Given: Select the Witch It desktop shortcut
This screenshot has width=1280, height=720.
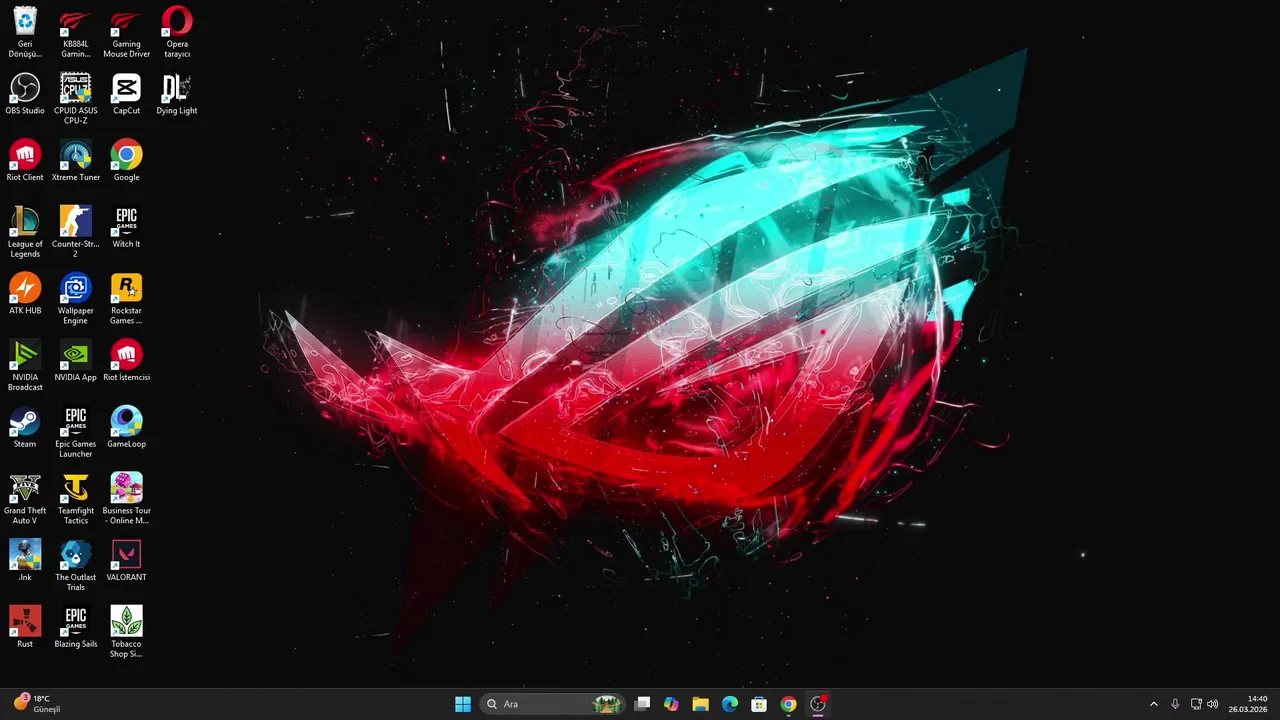Looking at the screenshot, I should point(126,227).
